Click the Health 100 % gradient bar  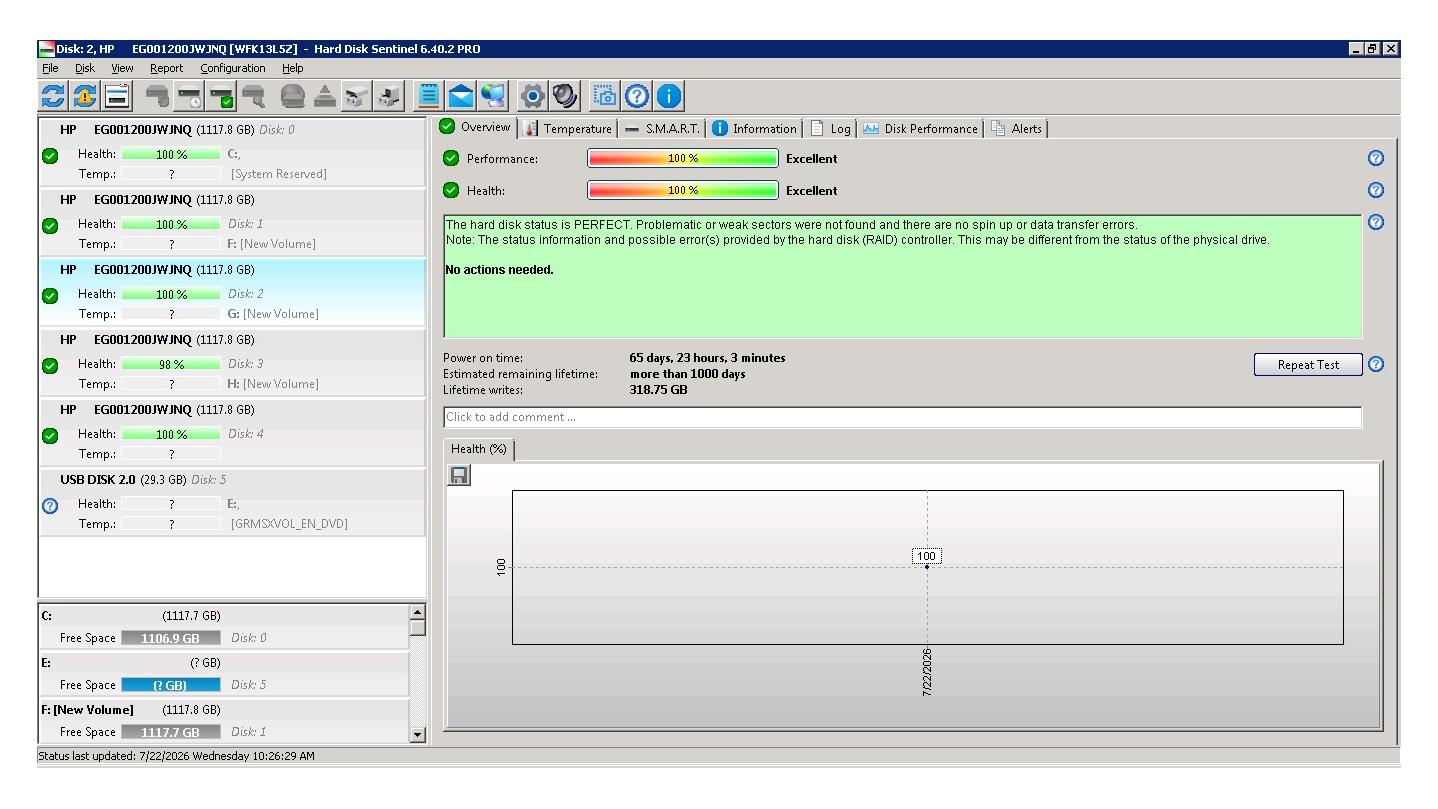click(x=682, y=190)
